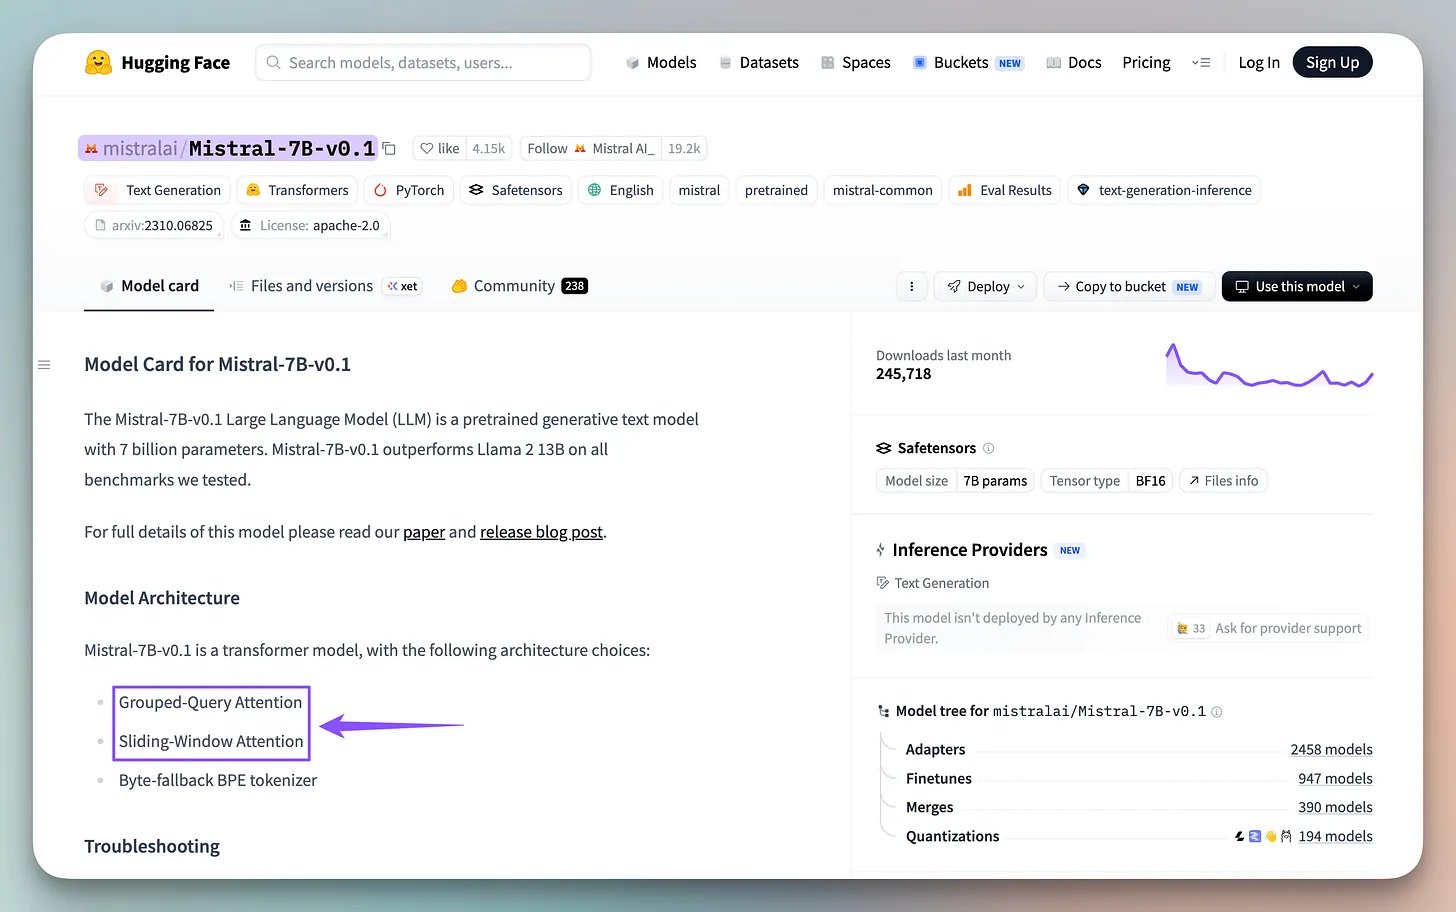Click the Safetensors tag

tap(516, 190)
